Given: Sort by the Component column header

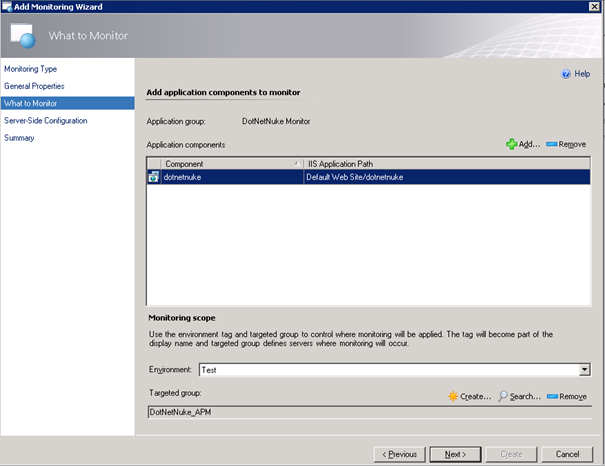Looking at the screenshot, I should 232,164.
